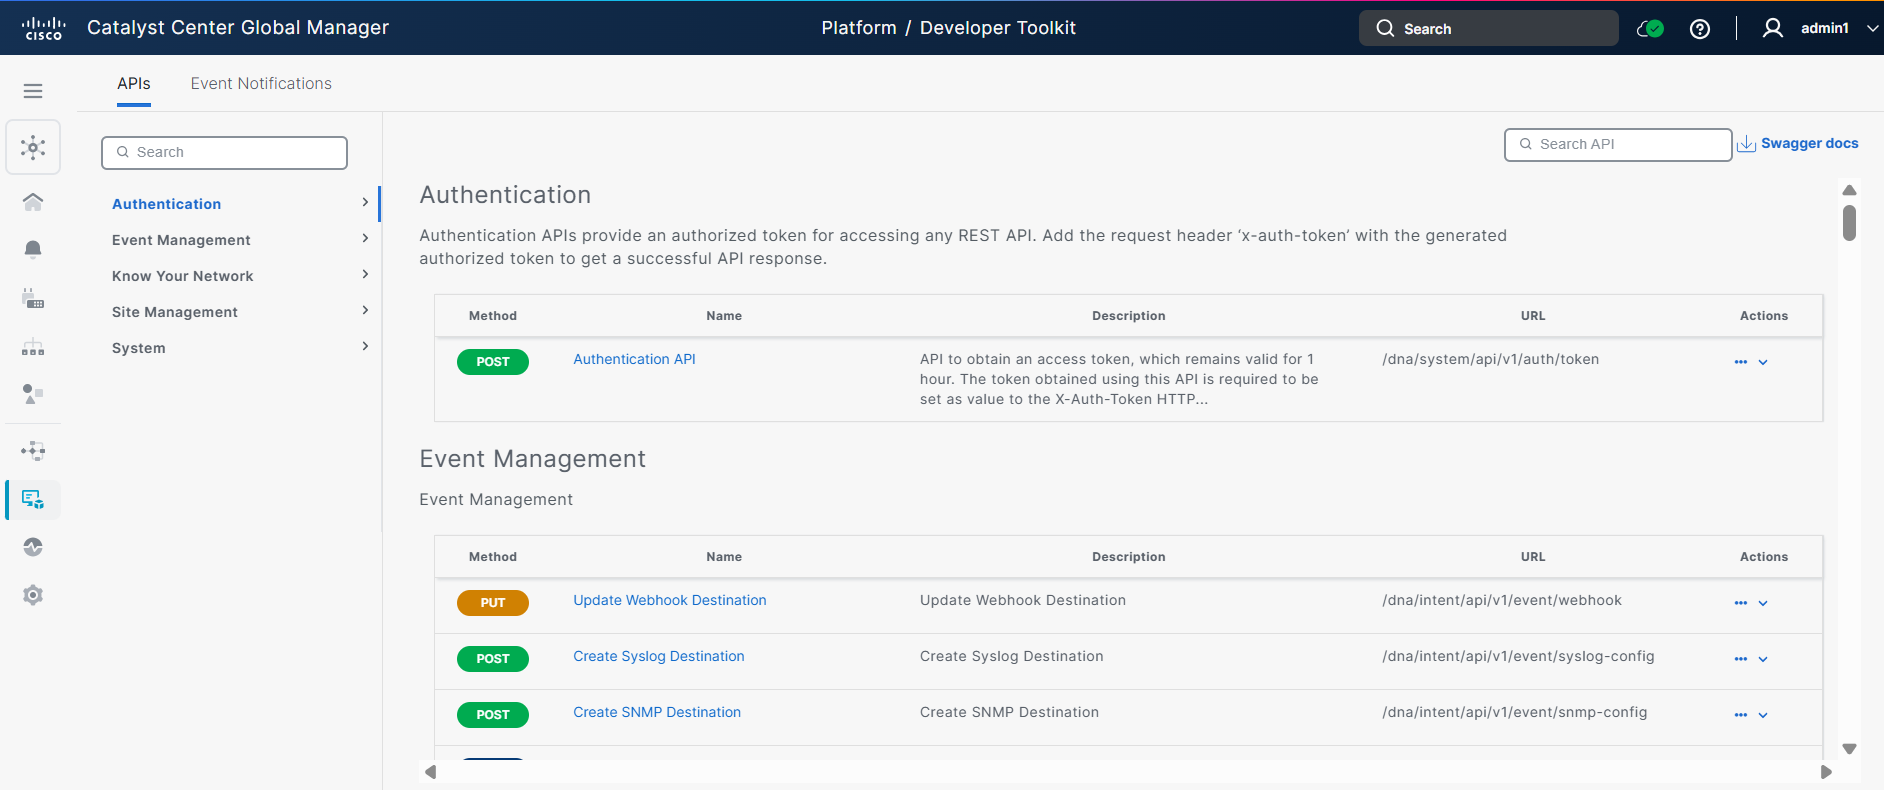The image size is (1884, 790).
Task: Focus the top global Search field
Action: pos(1488,28)
